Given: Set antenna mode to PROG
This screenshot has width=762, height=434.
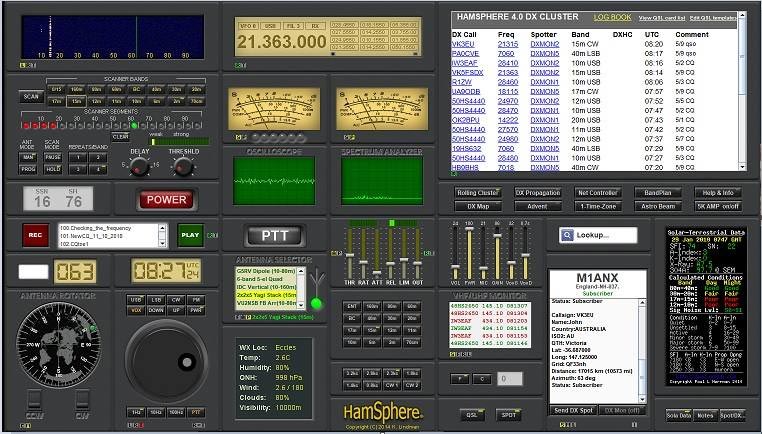Looking at the screenshot, I should (x=27, y=170).
